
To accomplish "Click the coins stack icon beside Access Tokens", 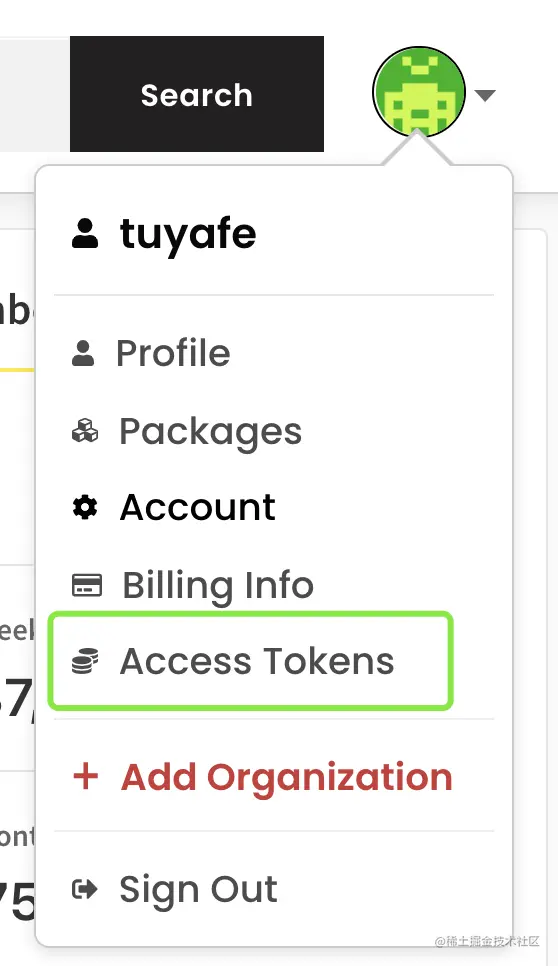I will pos(85,661).
